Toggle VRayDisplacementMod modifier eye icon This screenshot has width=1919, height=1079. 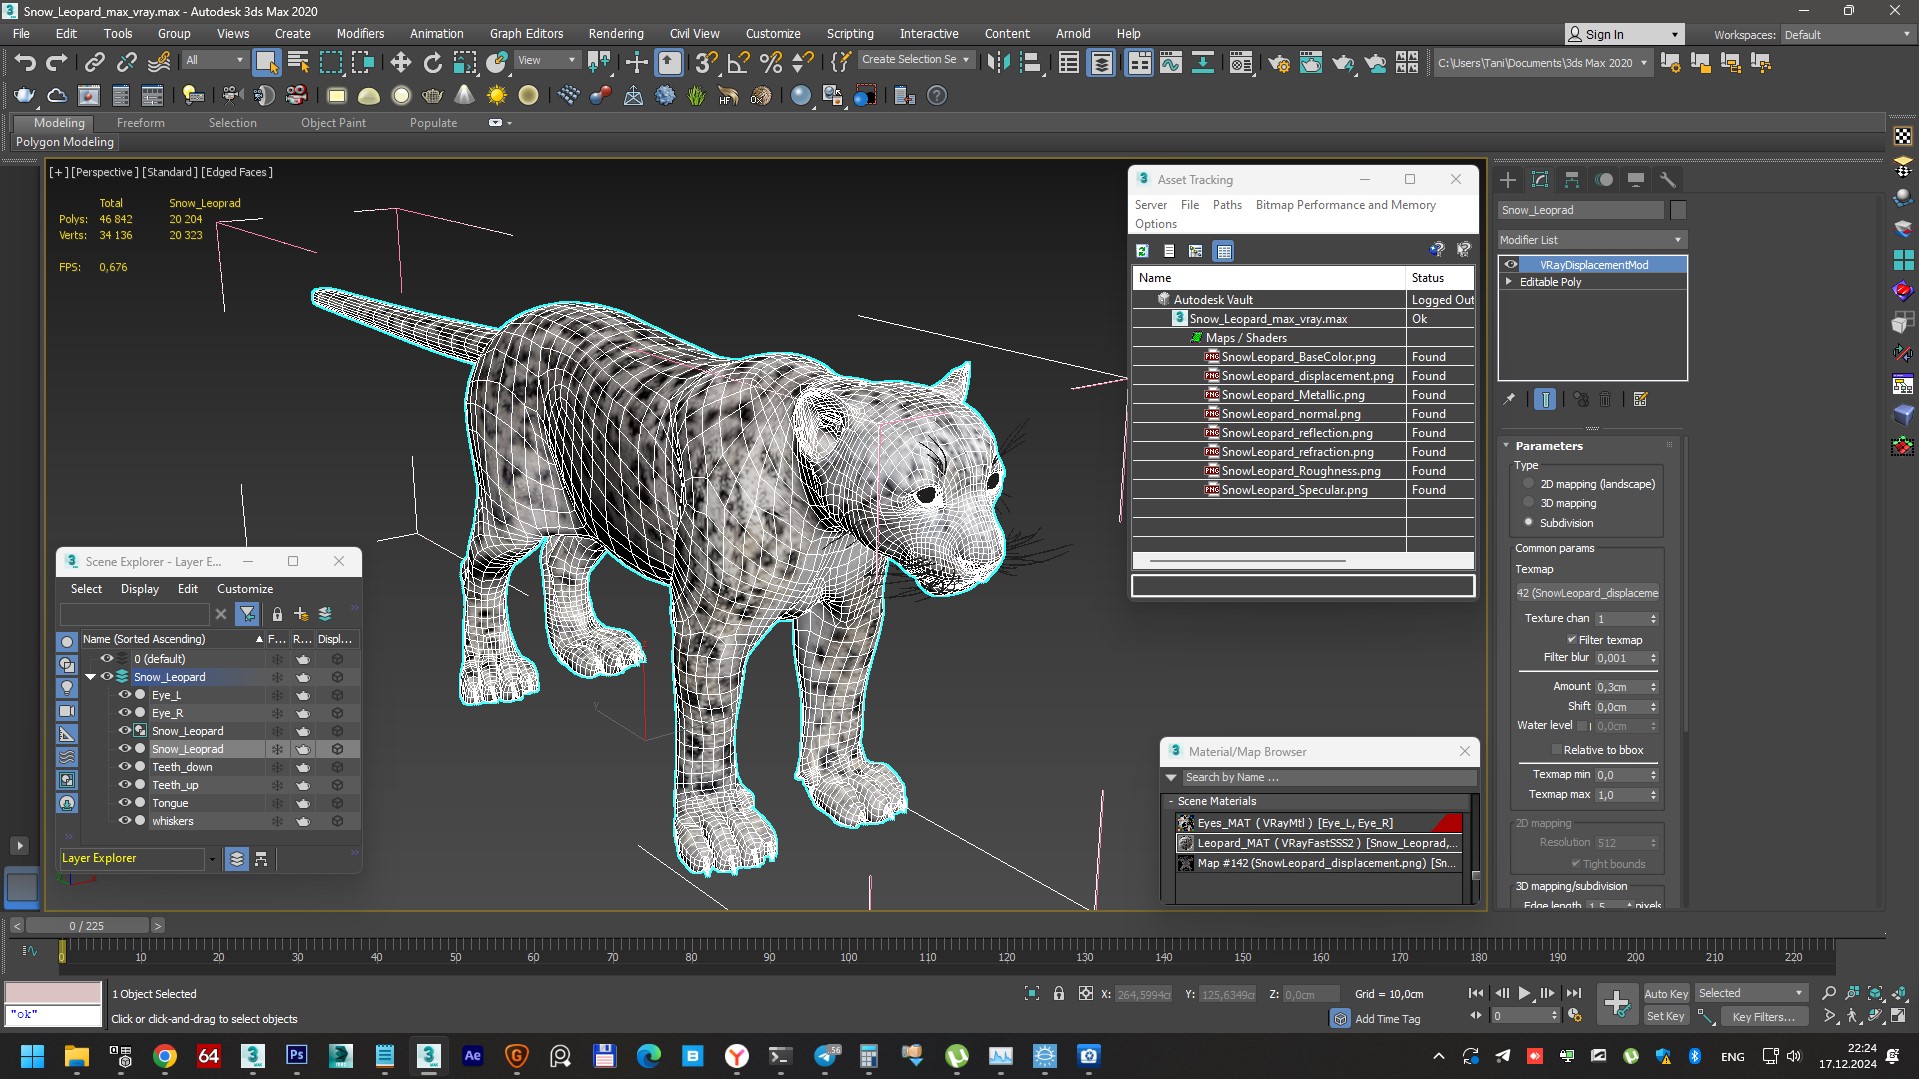coord(1511,265)
